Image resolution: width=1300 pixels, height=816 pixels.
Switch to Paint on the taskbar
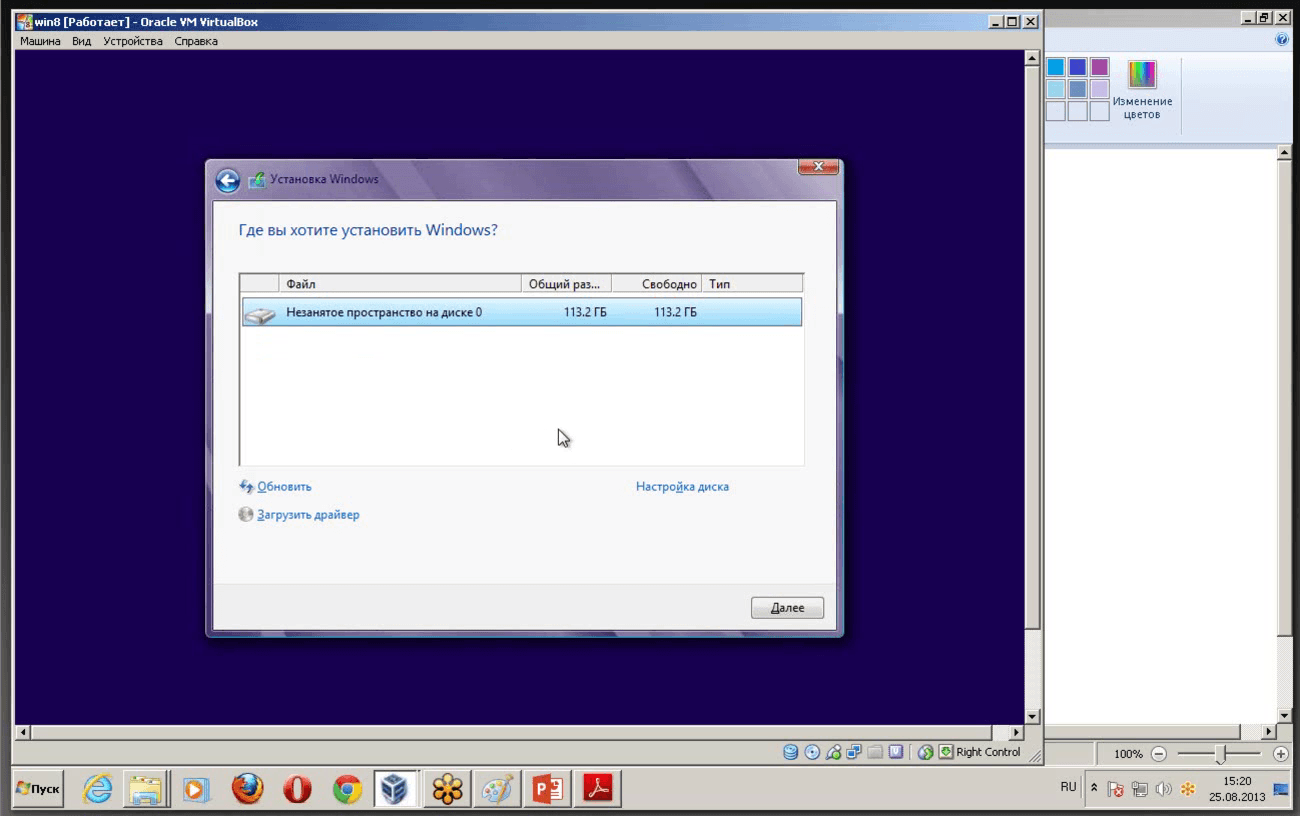tap(497, 789)
